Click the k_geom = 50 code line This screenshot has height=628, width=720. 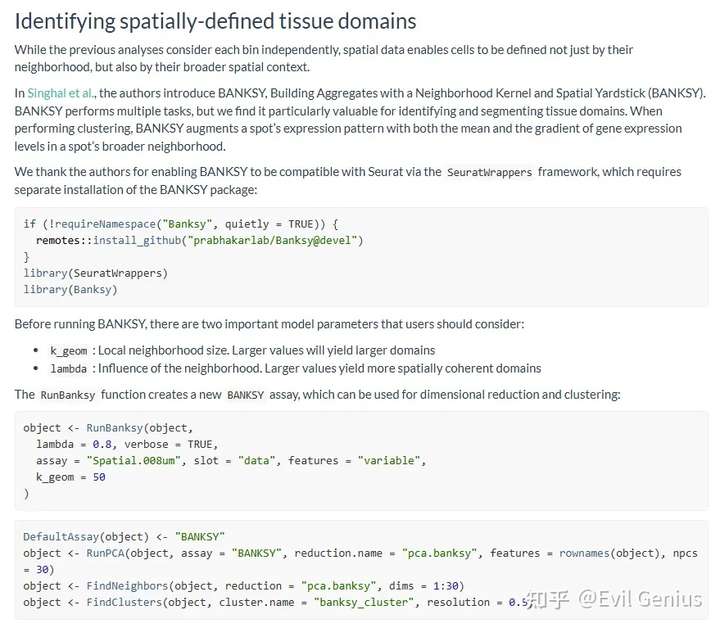click(x=71, y=477)
